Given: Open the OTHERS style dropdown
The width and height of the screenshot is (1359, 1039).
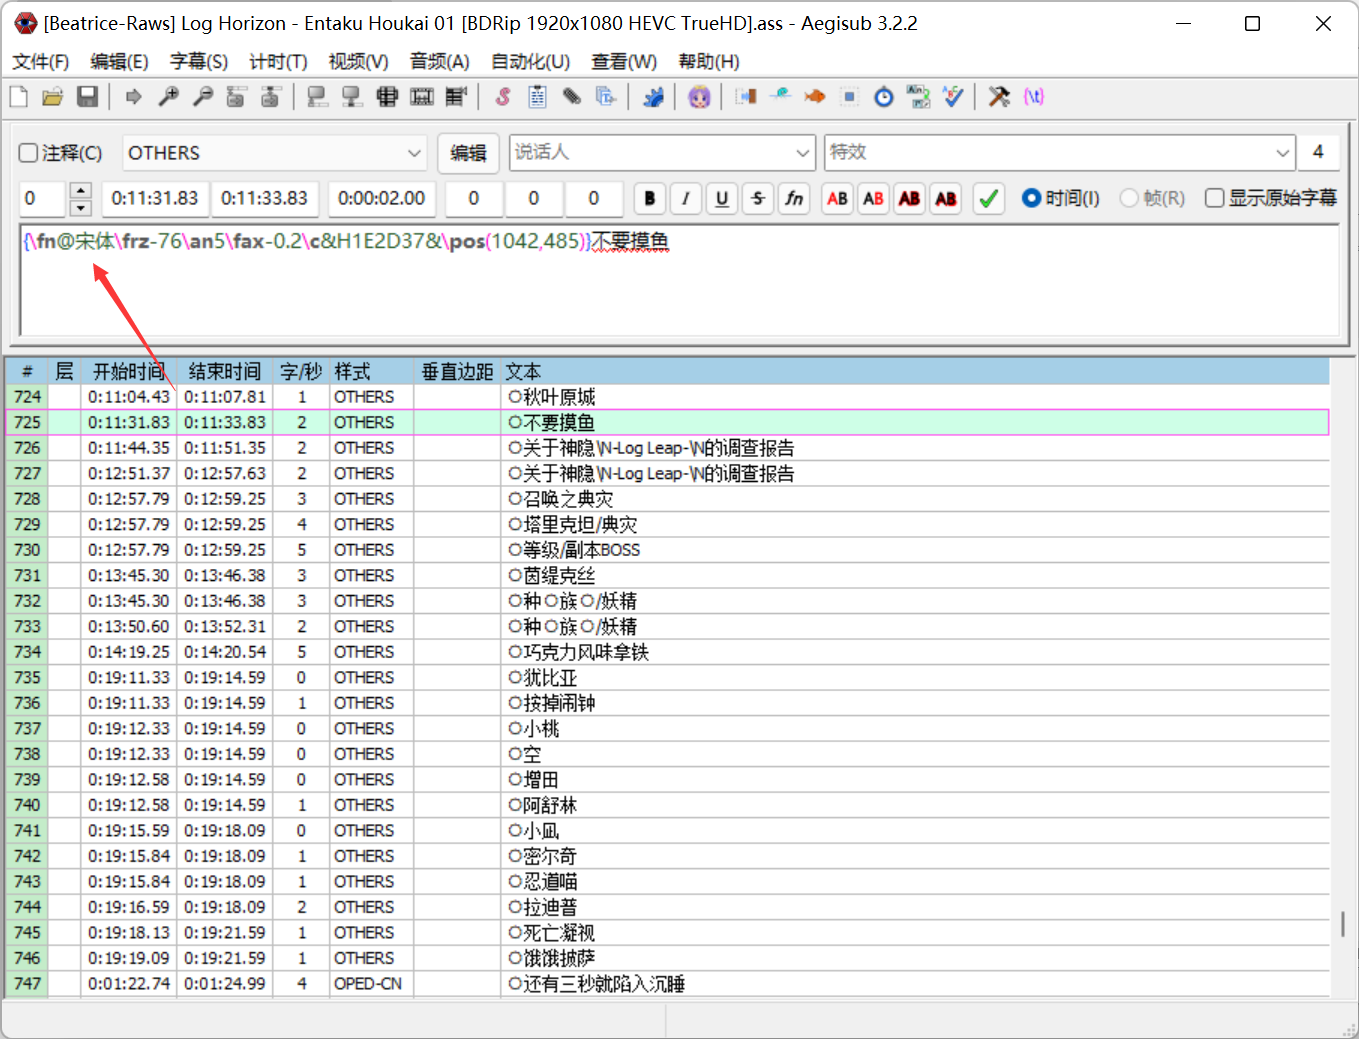Looking at the screenshot, I should pyautogui.click(x=275, y=153).
